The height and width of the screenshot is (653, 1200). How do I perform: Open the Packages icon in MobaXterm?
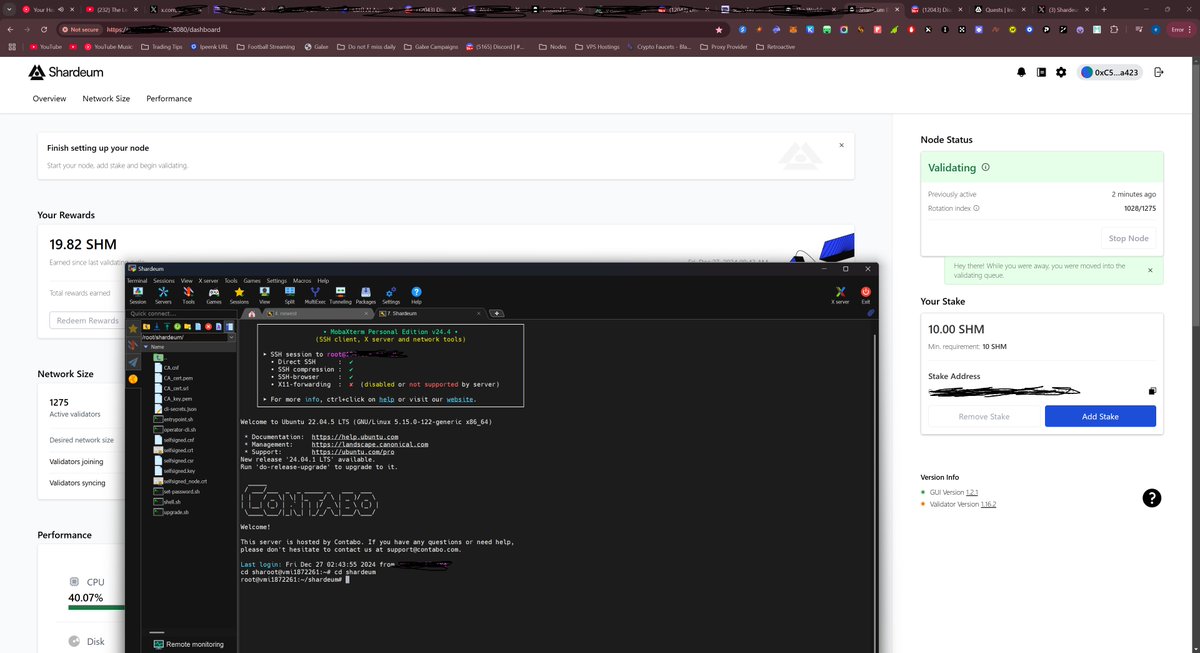[x=366, y=294]
